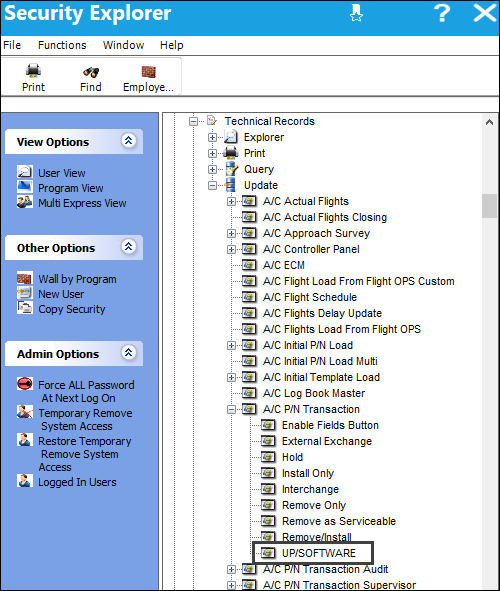Switch to Program View

[71, 188]
